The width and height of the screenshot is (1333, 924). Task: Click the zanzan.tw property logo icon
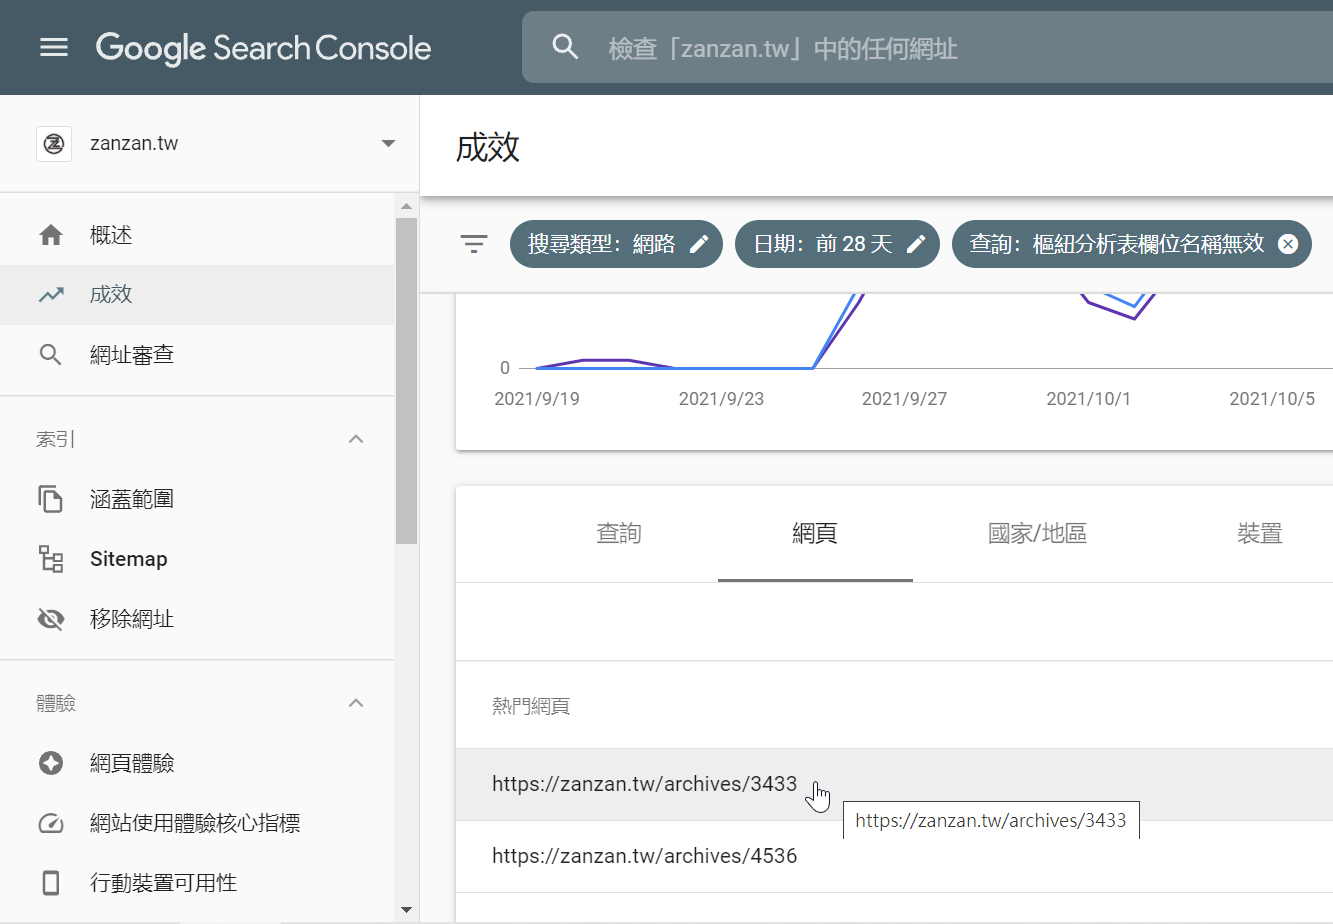pos(54,144)
